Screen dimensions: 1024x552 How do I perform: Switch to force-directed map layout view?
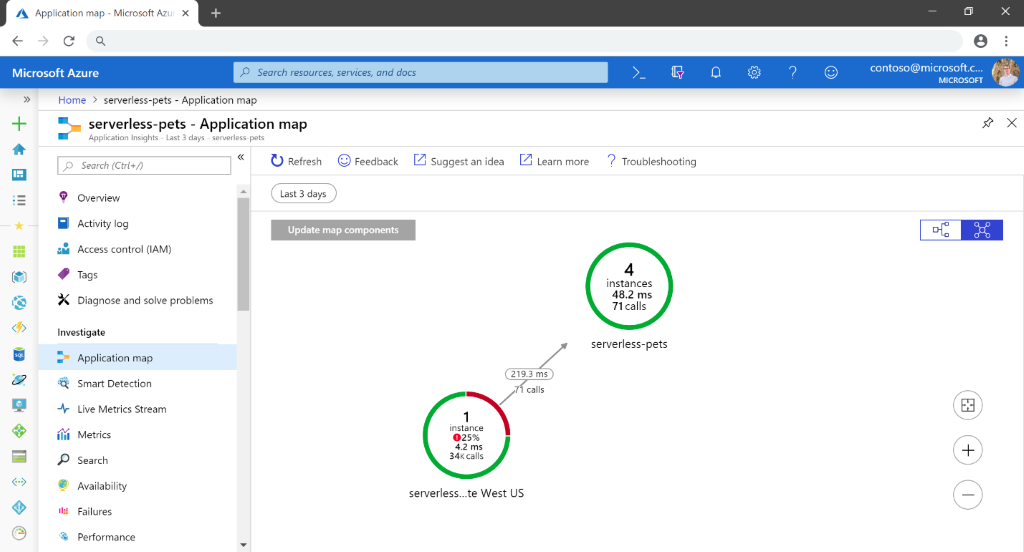982,230
